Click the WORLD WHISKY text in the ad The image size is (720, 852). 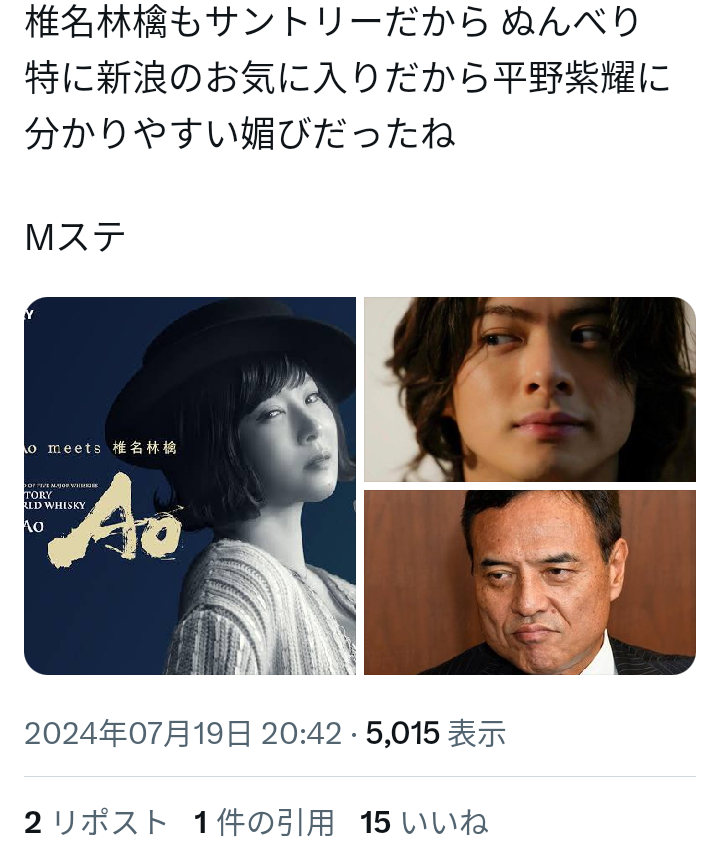(55, 505)
